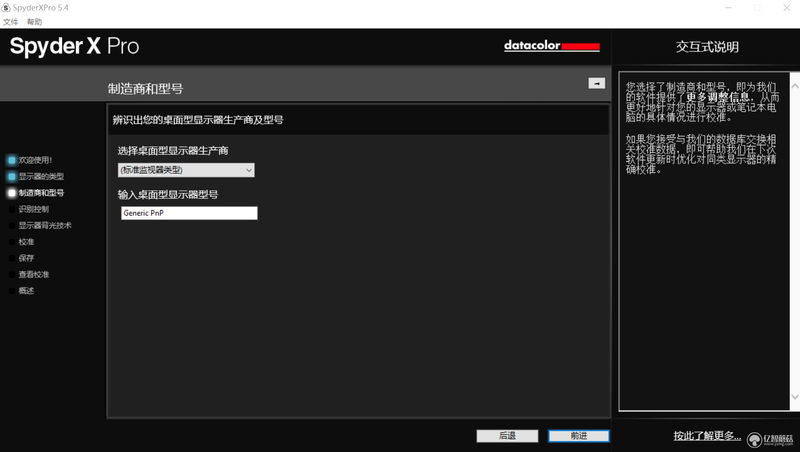Select the 显示器的类型 step in sidebar
This screenshot has height=452, width=800.
[36, 177]
